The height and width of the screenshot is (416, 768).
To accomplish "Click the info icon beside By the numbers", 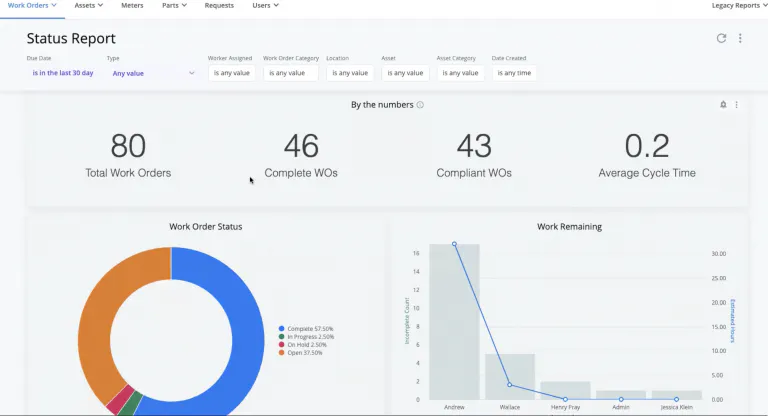I will pos(420,105).
